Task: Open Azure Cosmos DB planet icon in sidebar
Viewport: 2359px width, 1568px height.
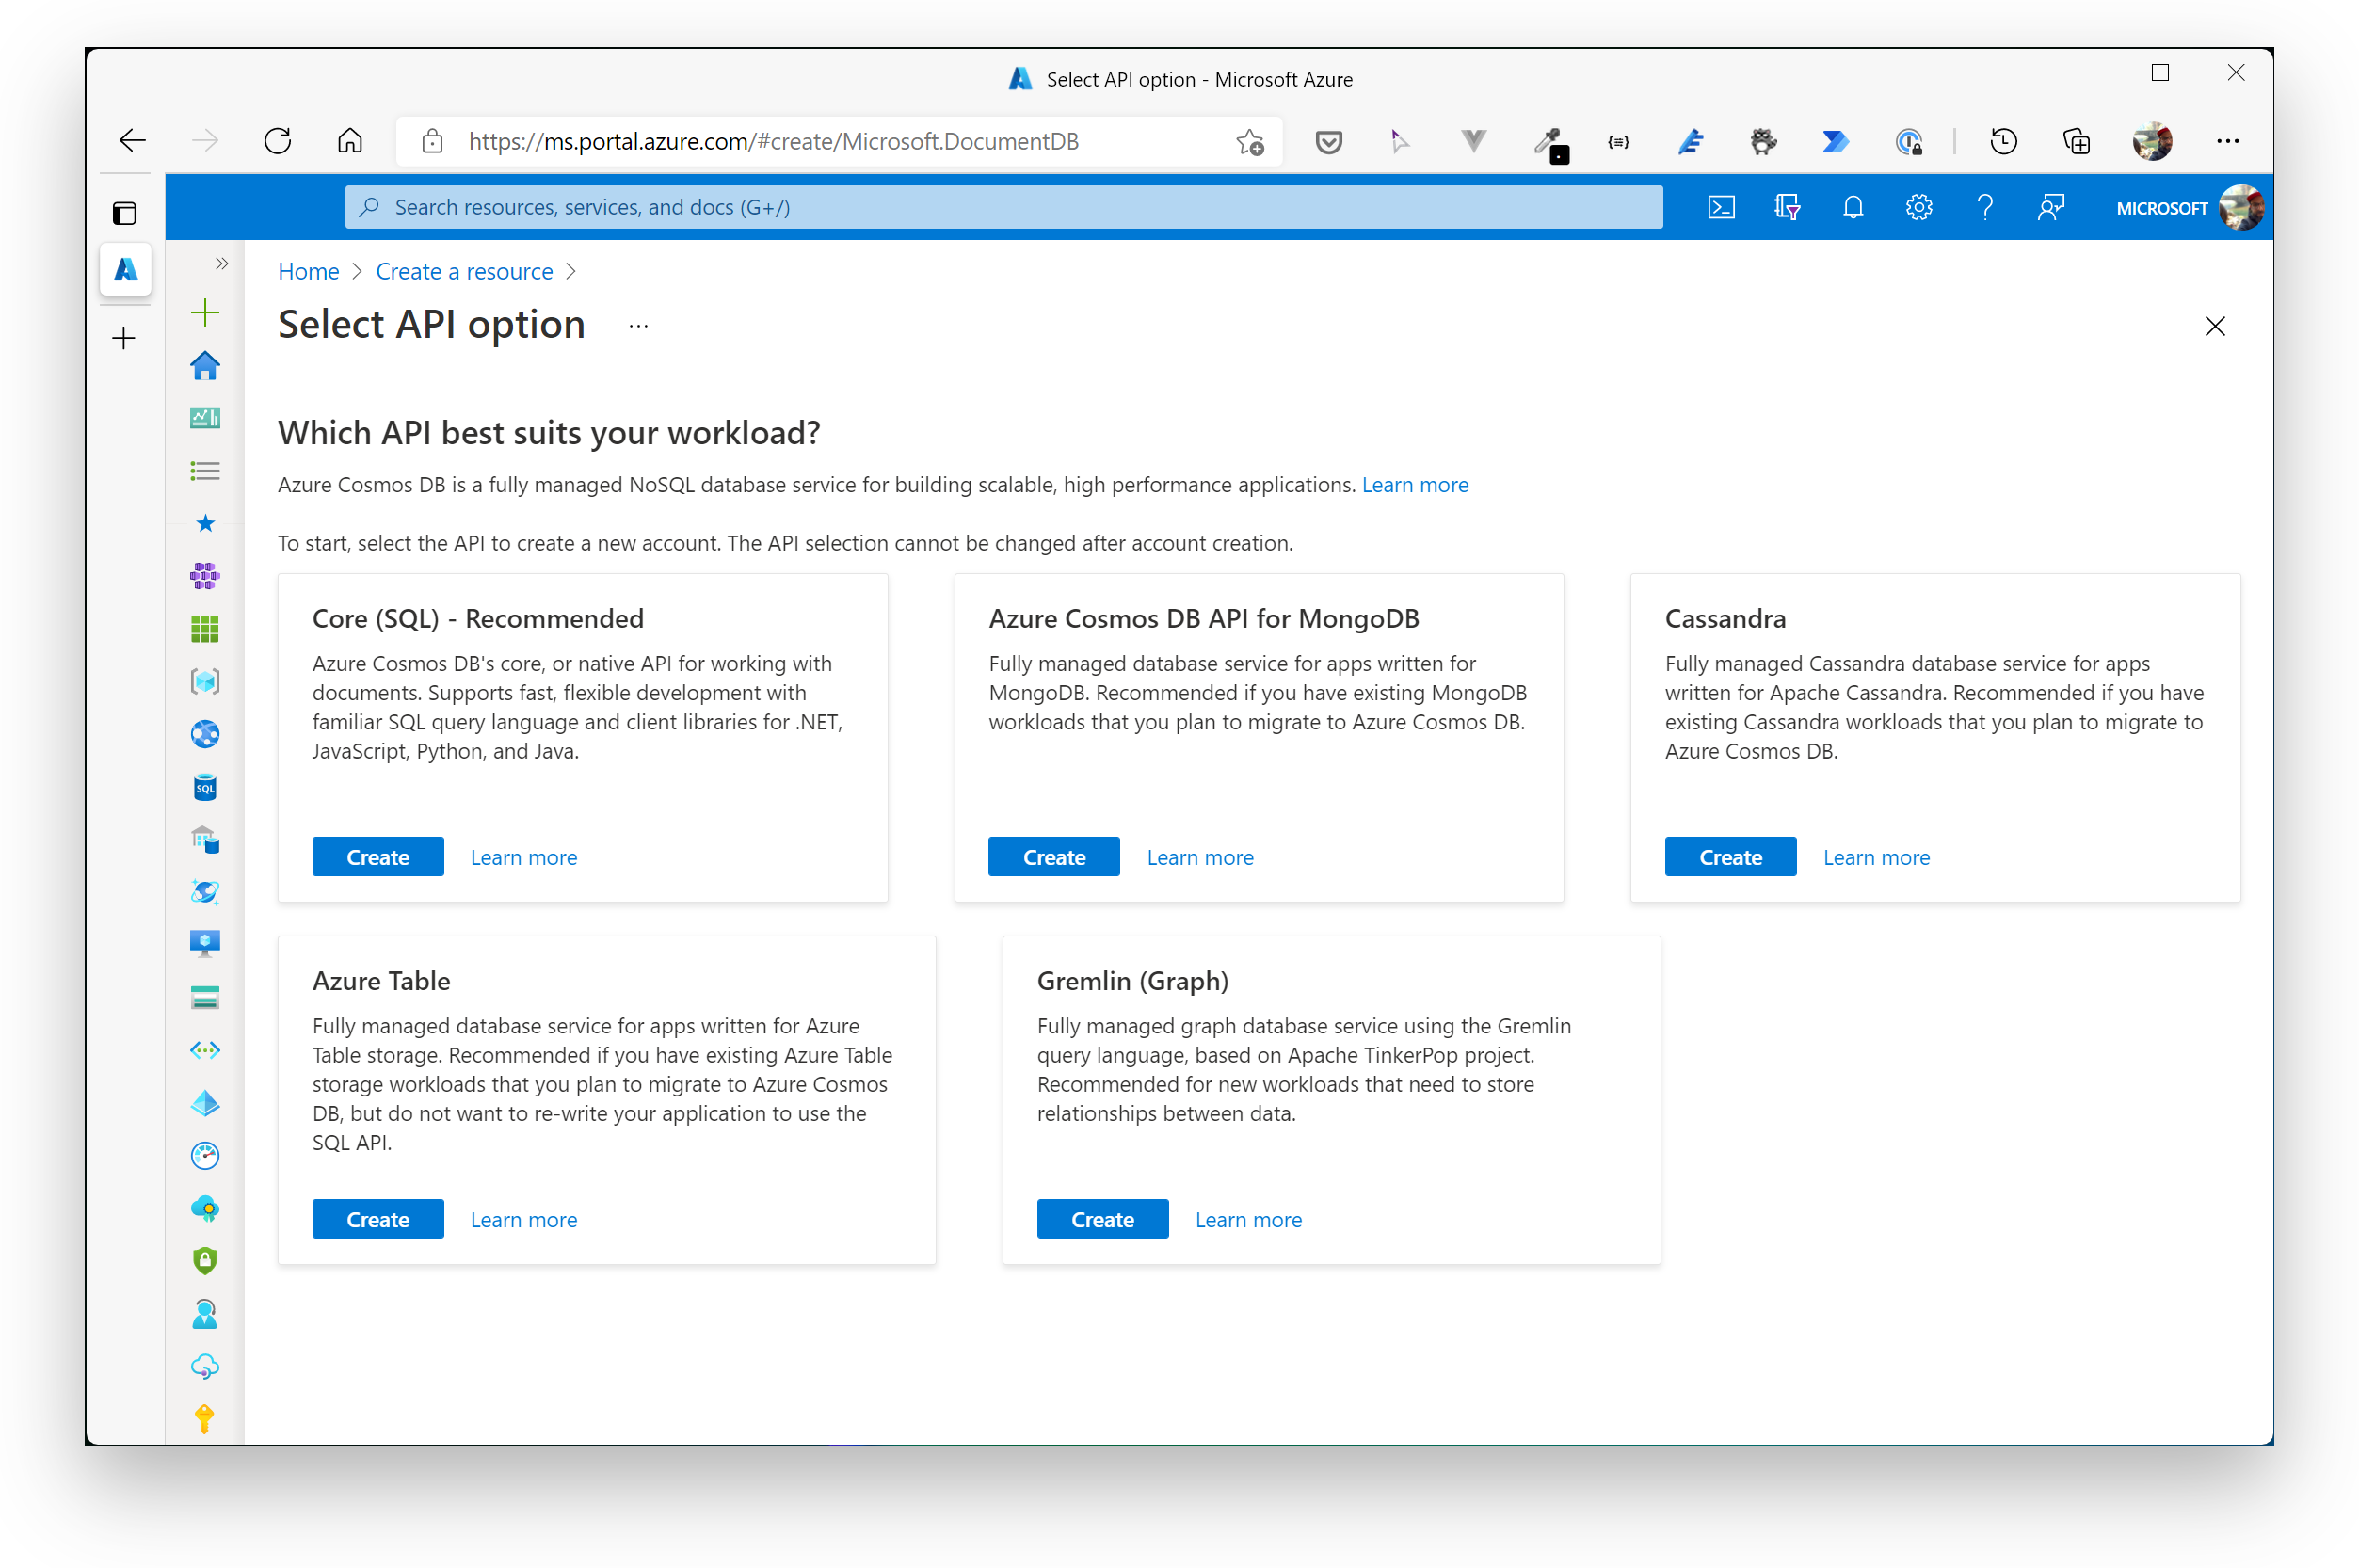Action: [205, 892]
